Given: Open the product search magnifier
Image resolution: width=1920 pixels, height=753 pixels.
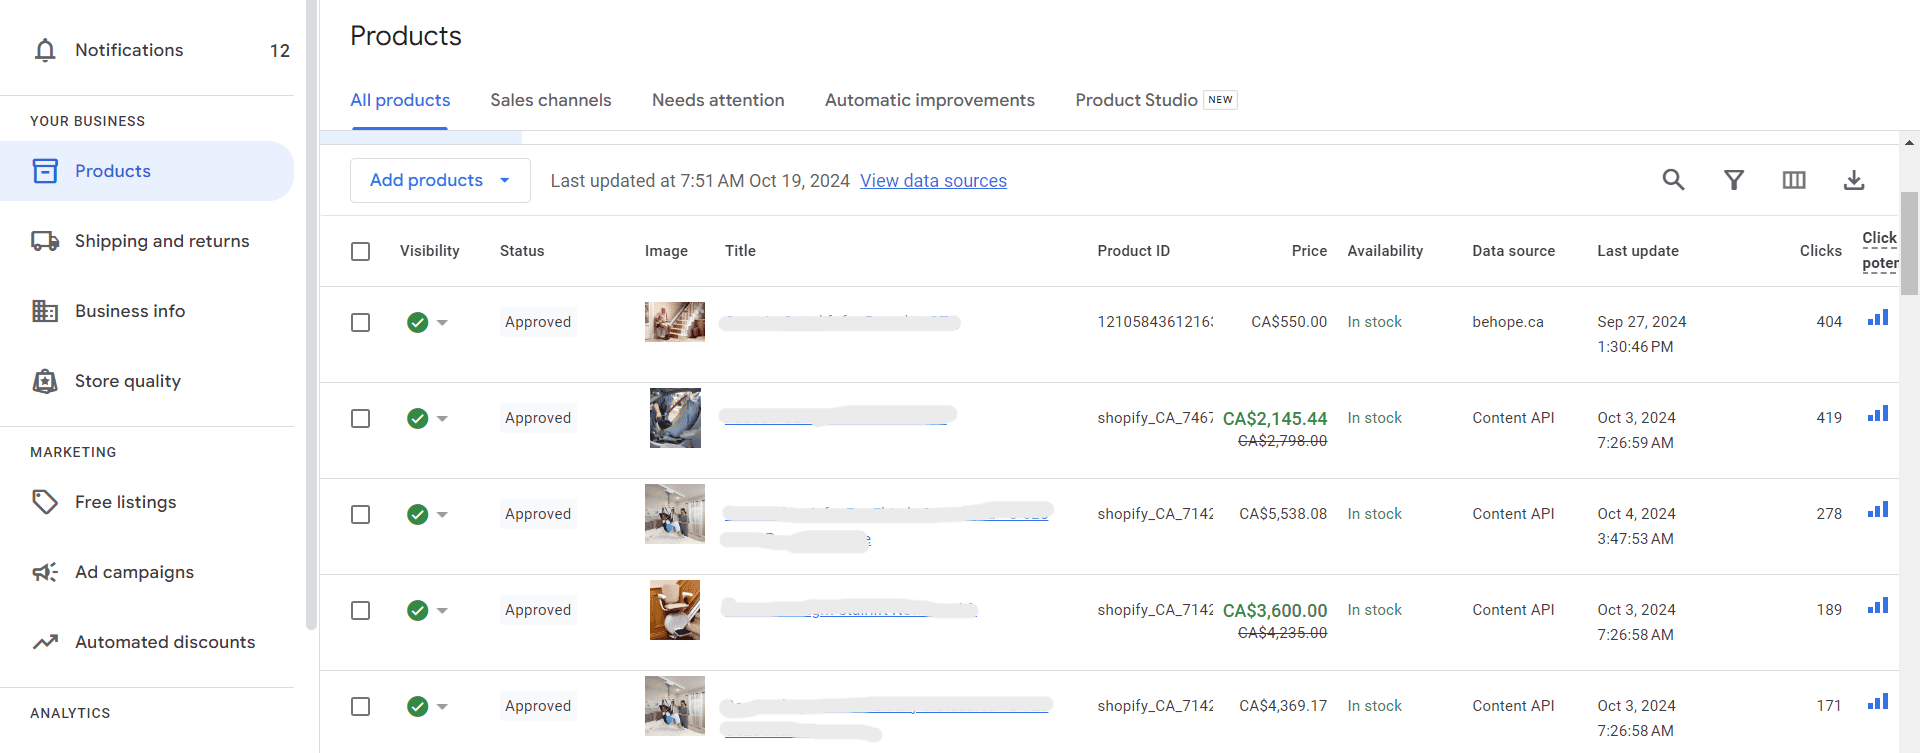Looking at the screenshot, I should point(1673,180).
